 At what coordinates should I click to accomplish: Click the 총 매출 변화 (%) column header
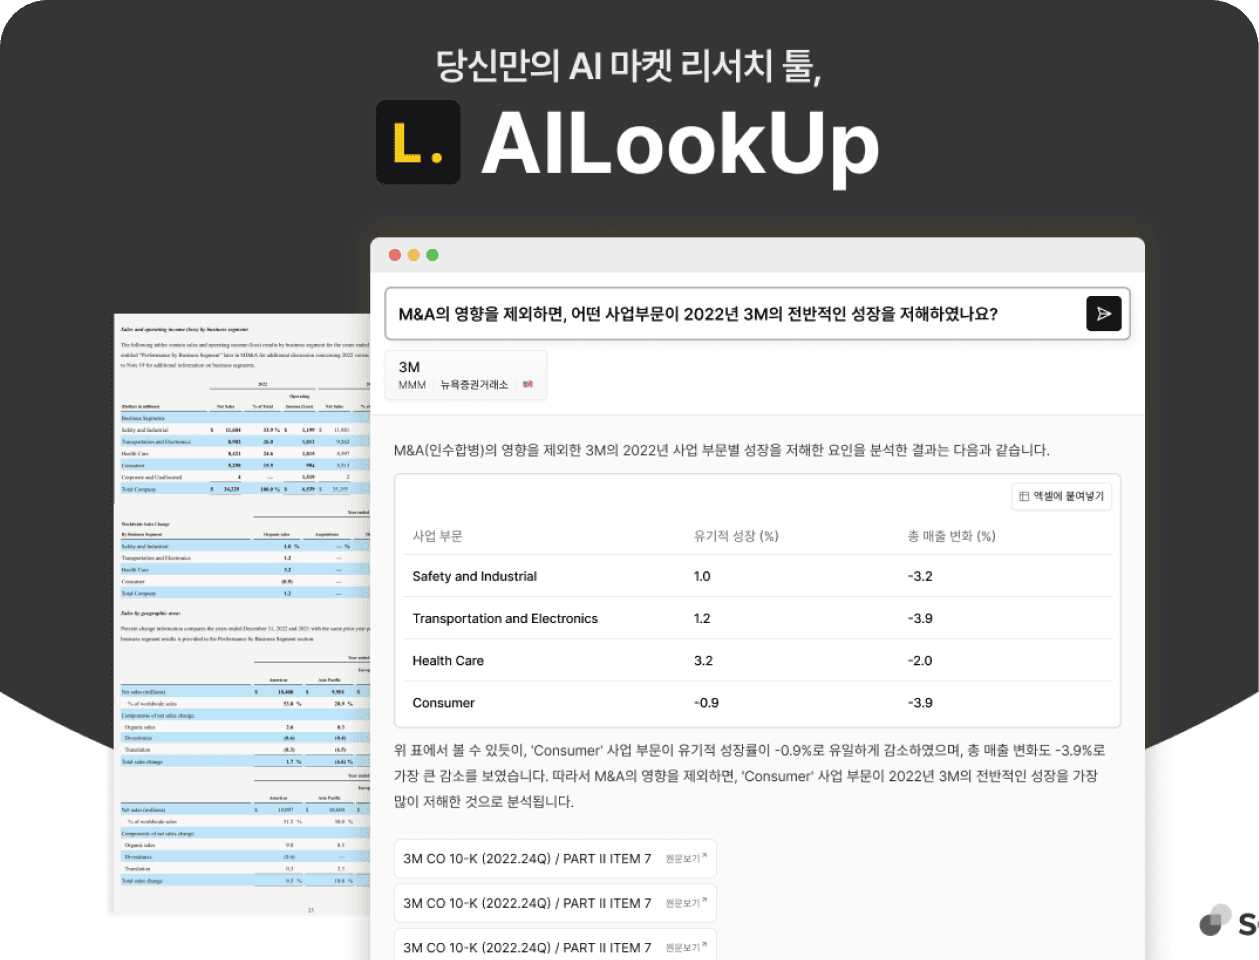click(951, 536)
